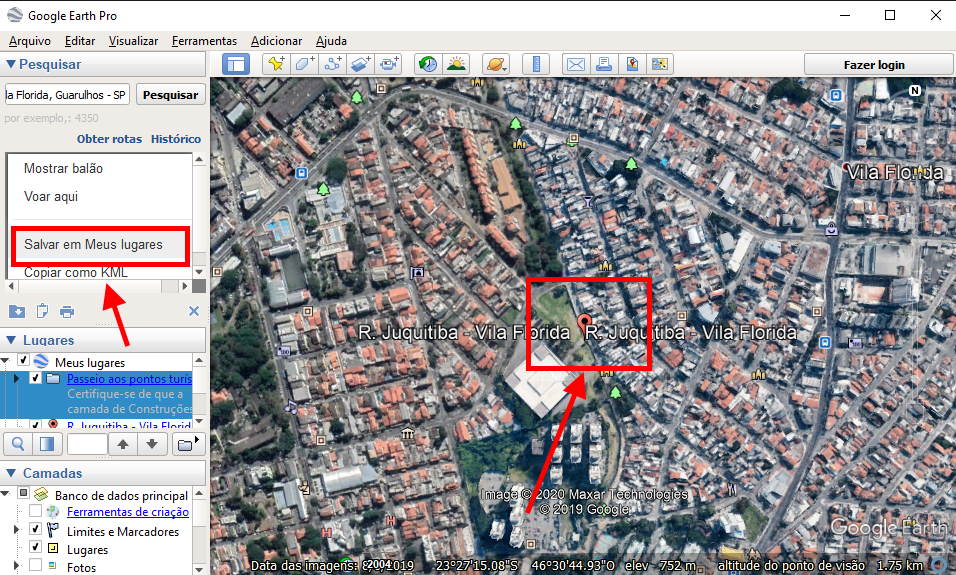The width and height of the screenshot is (956, 575).
Task: Add a path from the toolbar
Action: (x=332, y=64)
